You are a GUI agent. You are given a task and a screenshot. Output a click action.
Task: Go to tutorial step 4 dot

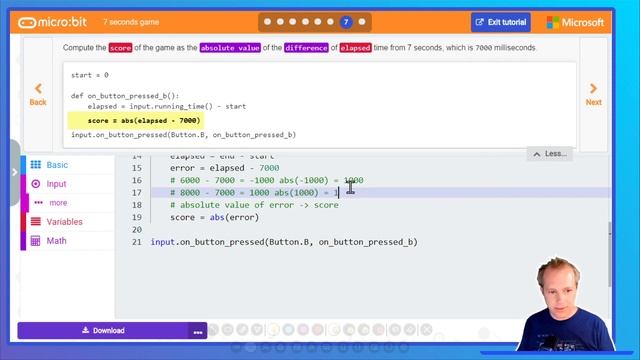pyautogui.click(x=305, y=22)
